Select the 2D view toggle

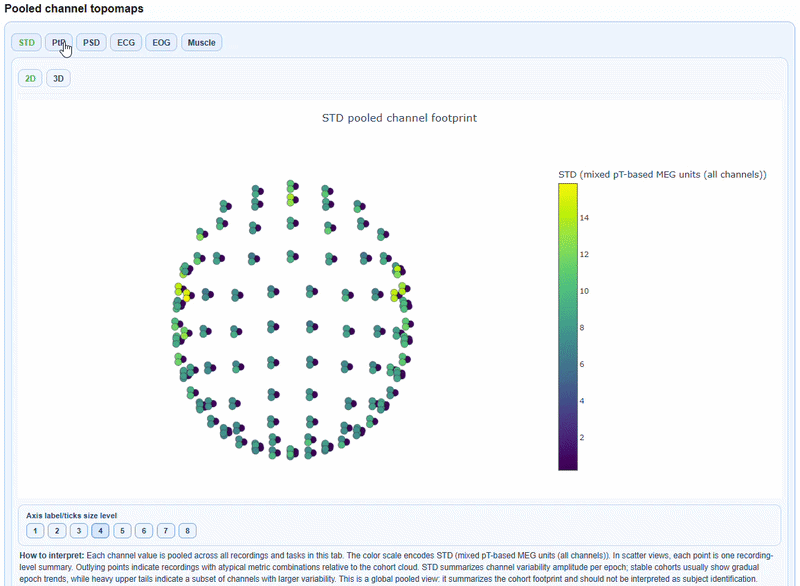click(31, 78)
